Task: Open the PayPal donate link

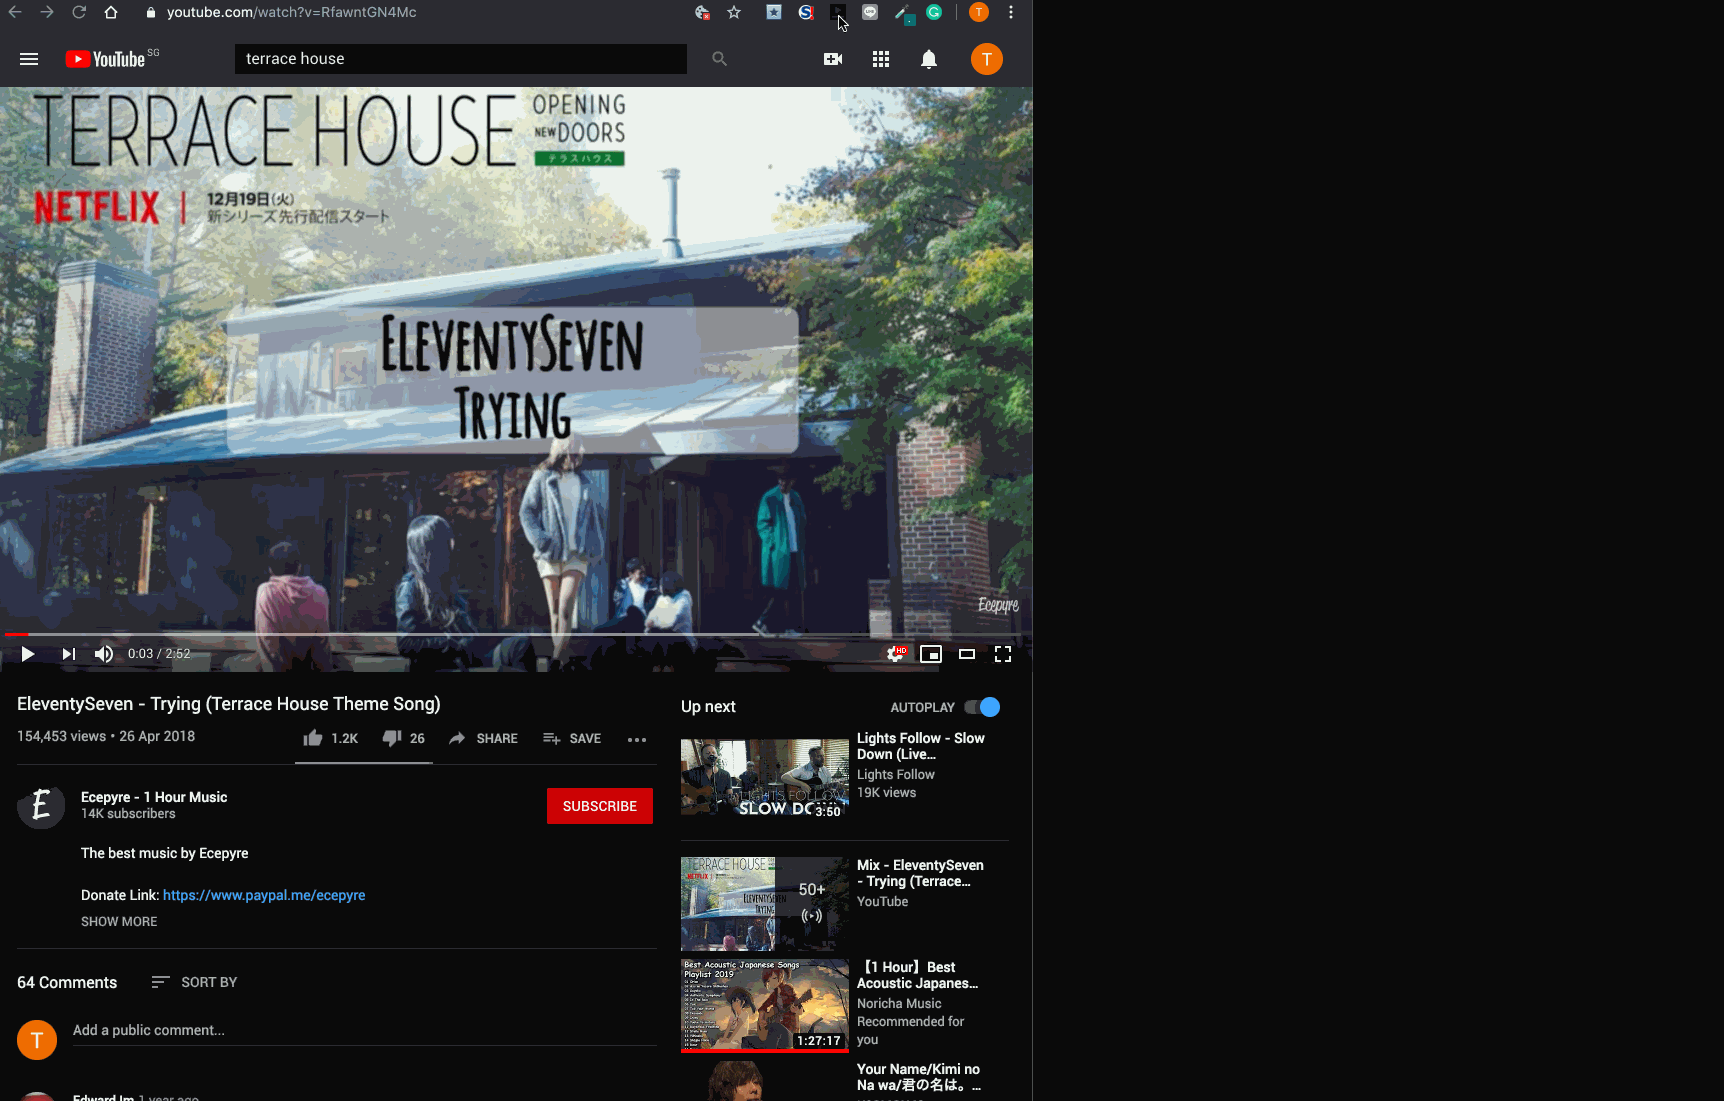Action: click(264, 895)
